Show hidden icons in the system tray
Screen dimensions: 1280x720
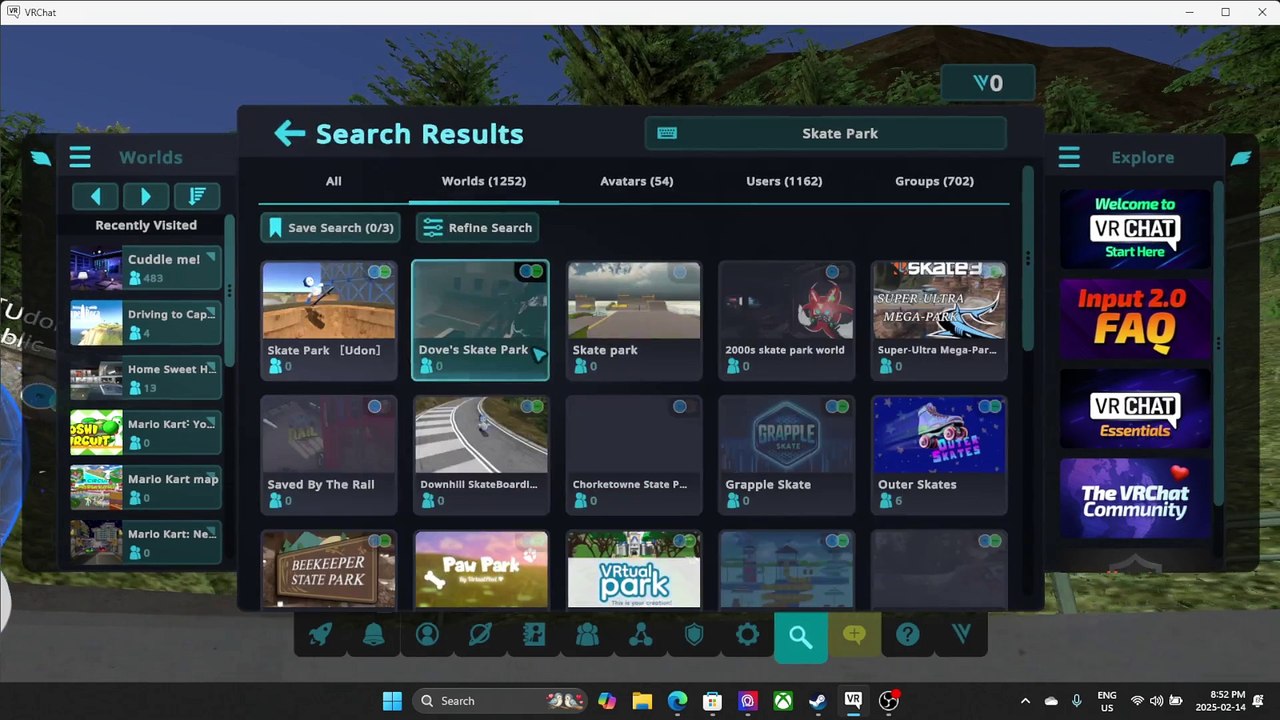point(1025,701)
